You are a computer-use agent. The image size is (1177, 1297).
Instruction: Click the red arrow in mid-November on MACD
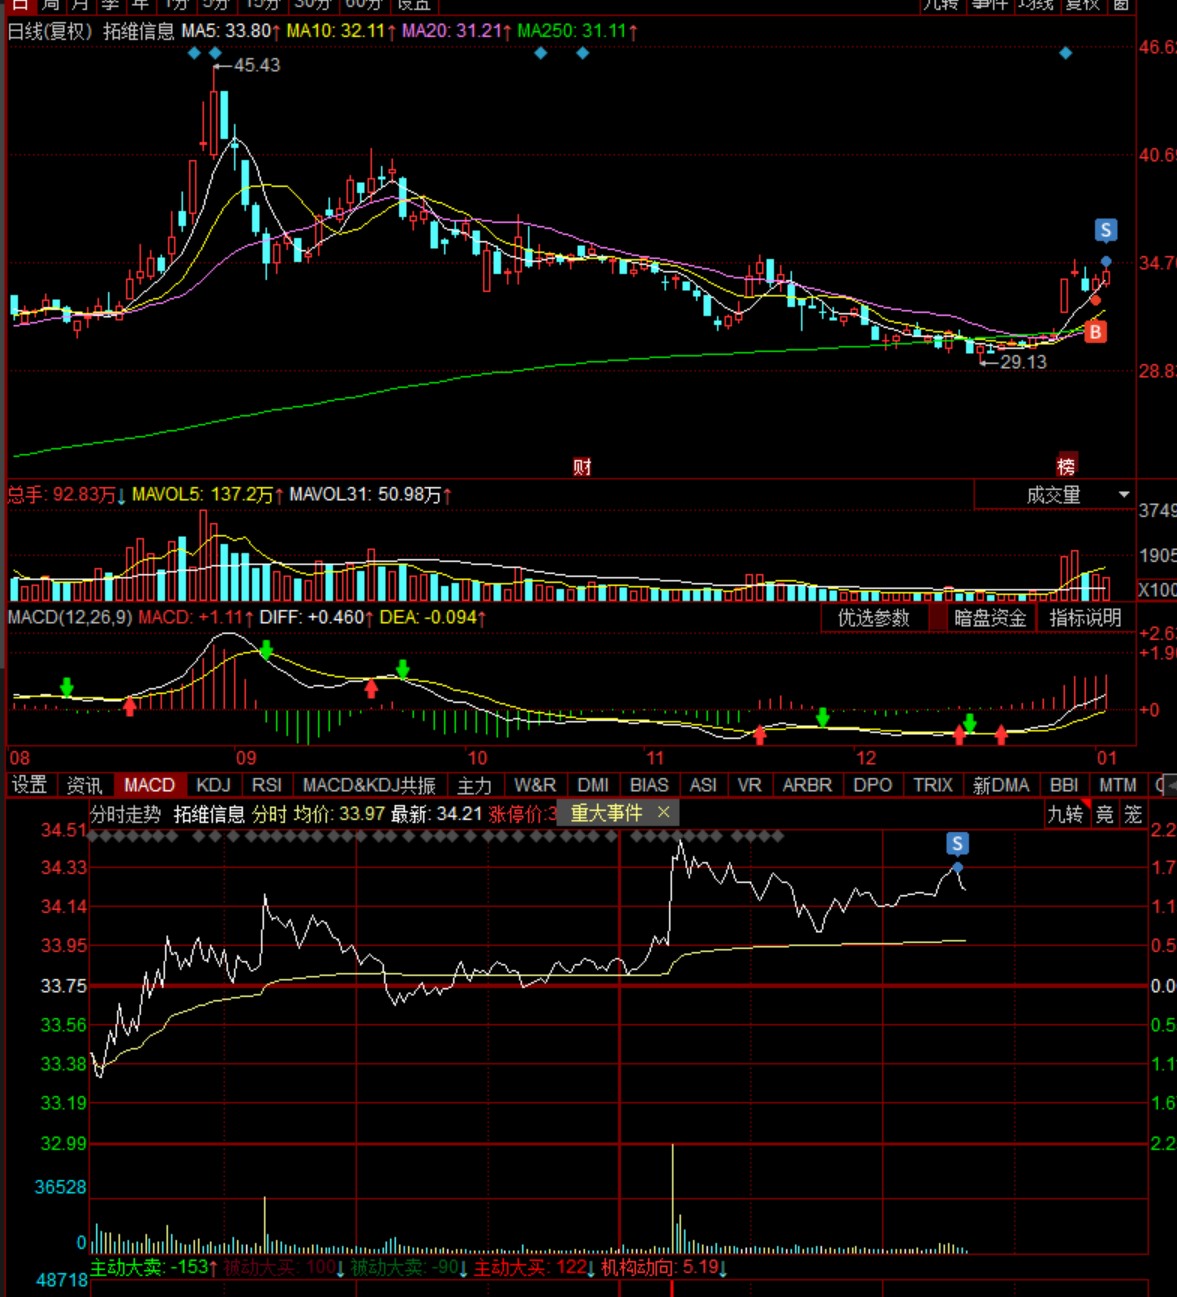click(x=760, y=735)
